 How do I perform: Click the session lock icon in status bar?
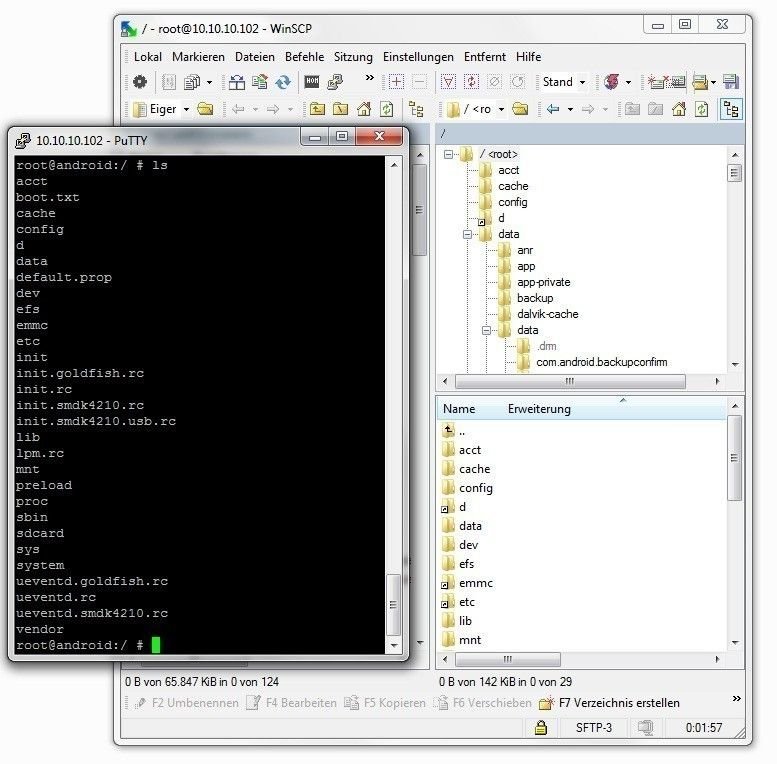coord(541,727)
